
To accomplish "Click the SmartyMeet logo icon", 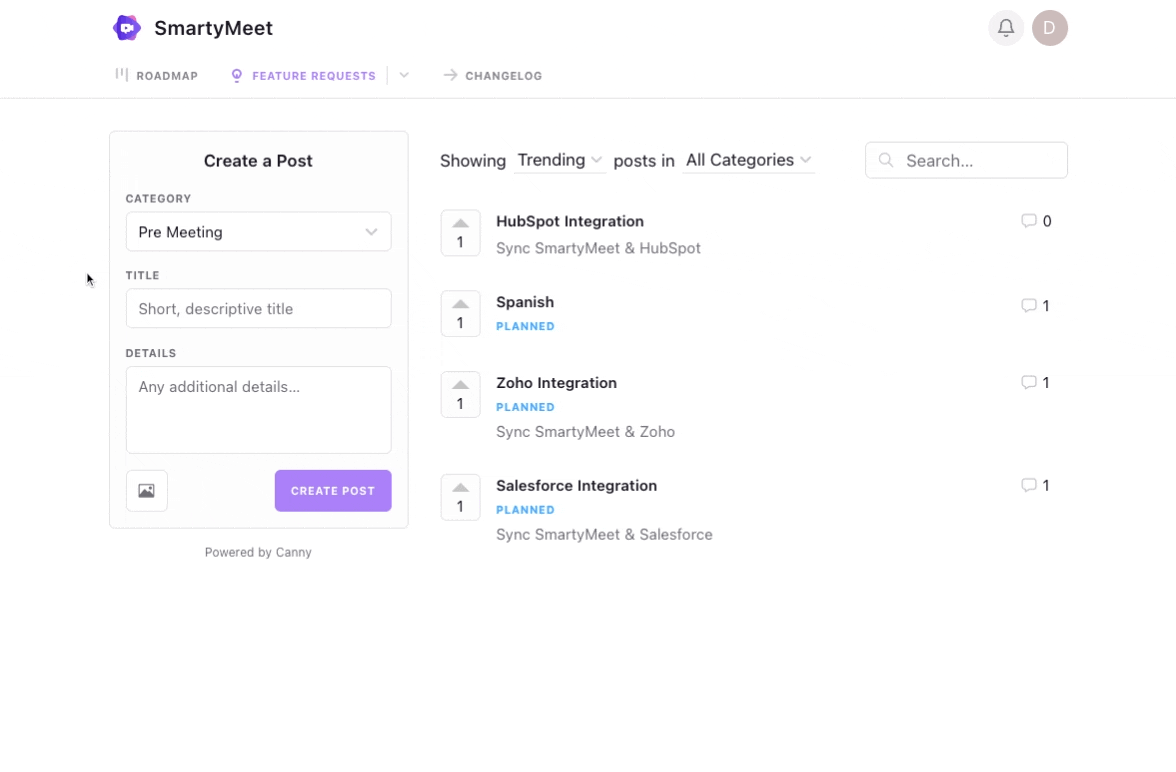I will pyautogui.click(x=127, y=28).
